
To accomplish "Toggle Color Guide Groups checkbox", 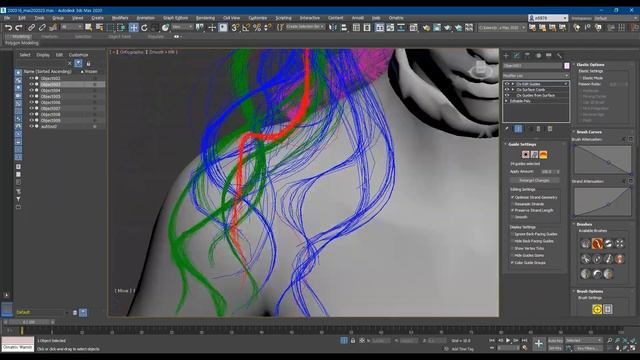I will pyautogui.click(x=513, y=263).
